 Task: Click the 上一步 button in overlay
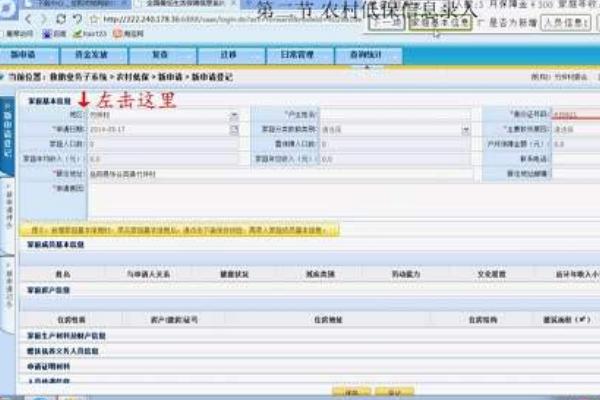tap(386, 23)
